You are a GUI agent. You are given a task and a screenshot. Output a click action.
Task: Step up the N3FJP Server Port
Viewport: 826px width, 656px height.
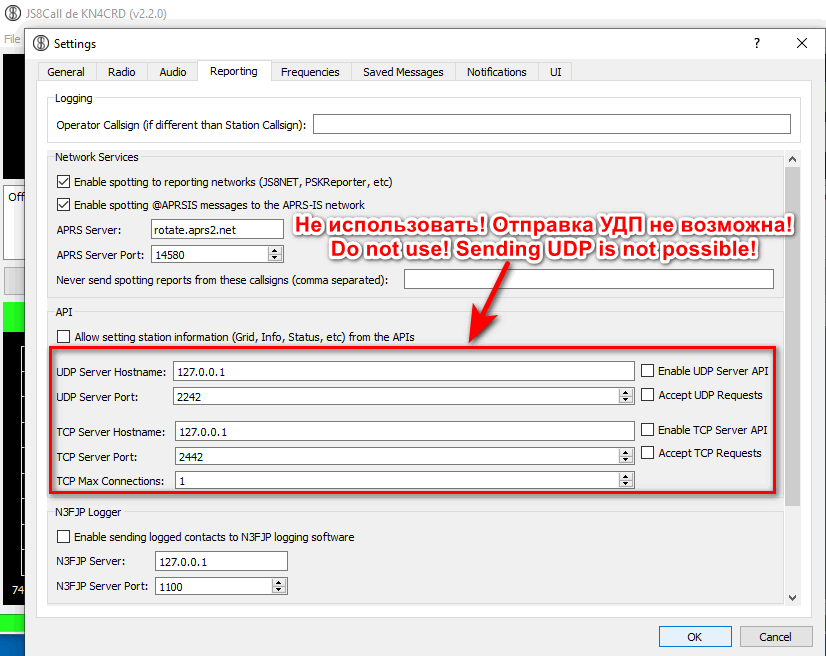click(x=279, y=582)
